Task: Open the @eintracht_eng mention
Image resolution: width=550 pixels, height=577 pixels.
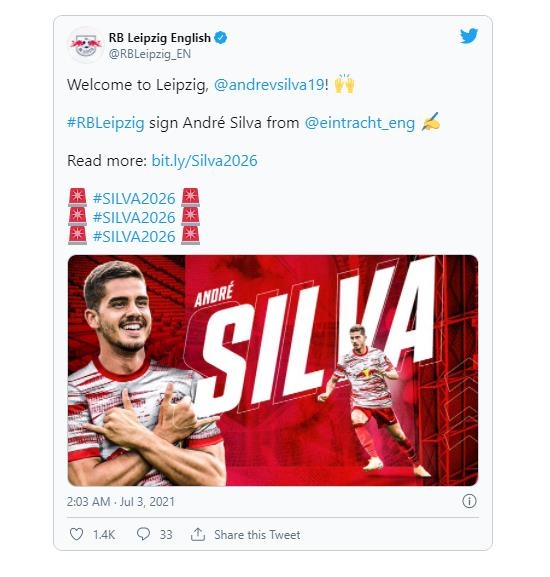Action: tap(359, 123)
